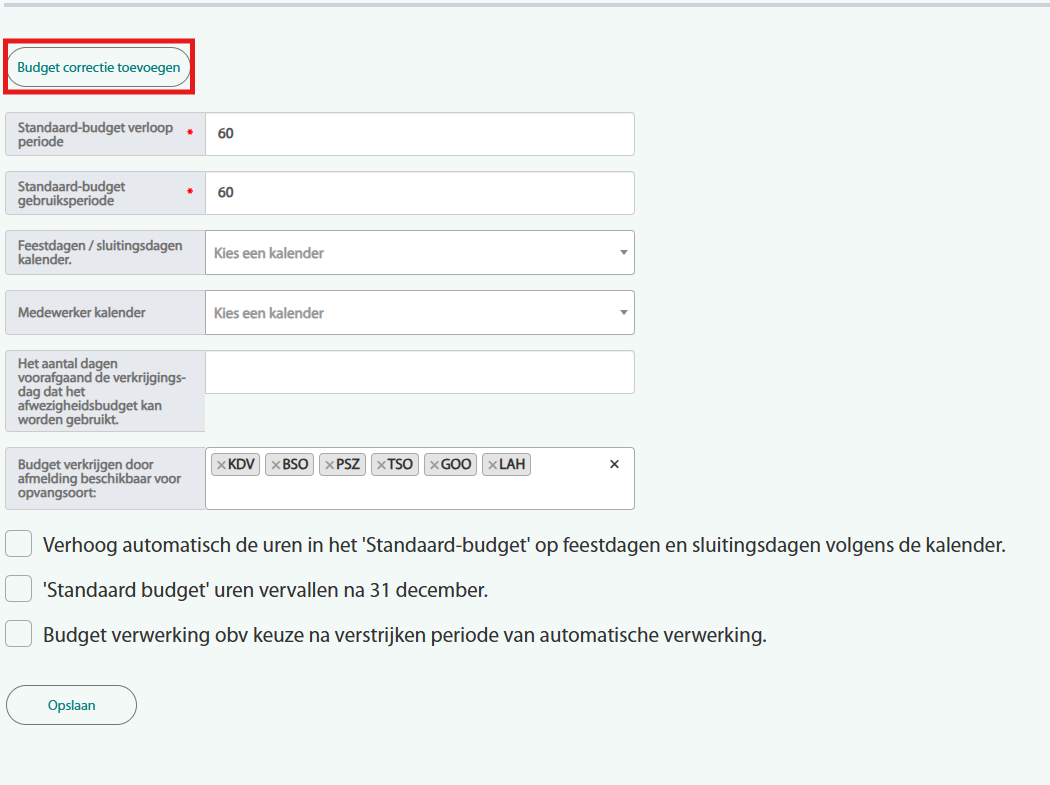The height and width of the screenshot is (785, 1050).
Task: Remove the GOO tag
Action: [x=434, y=465]
